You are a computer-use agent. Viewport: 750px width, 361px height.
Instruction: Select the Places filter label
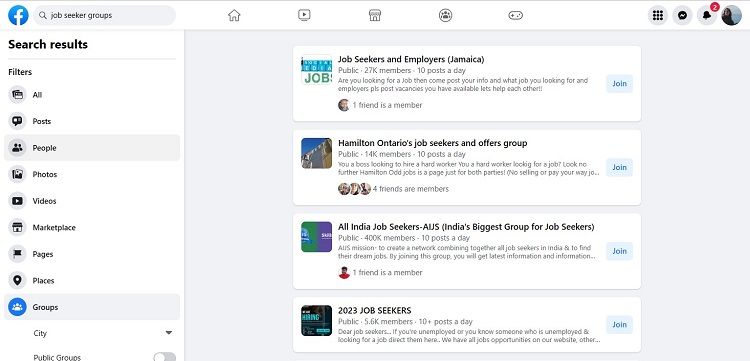point(43,281)
